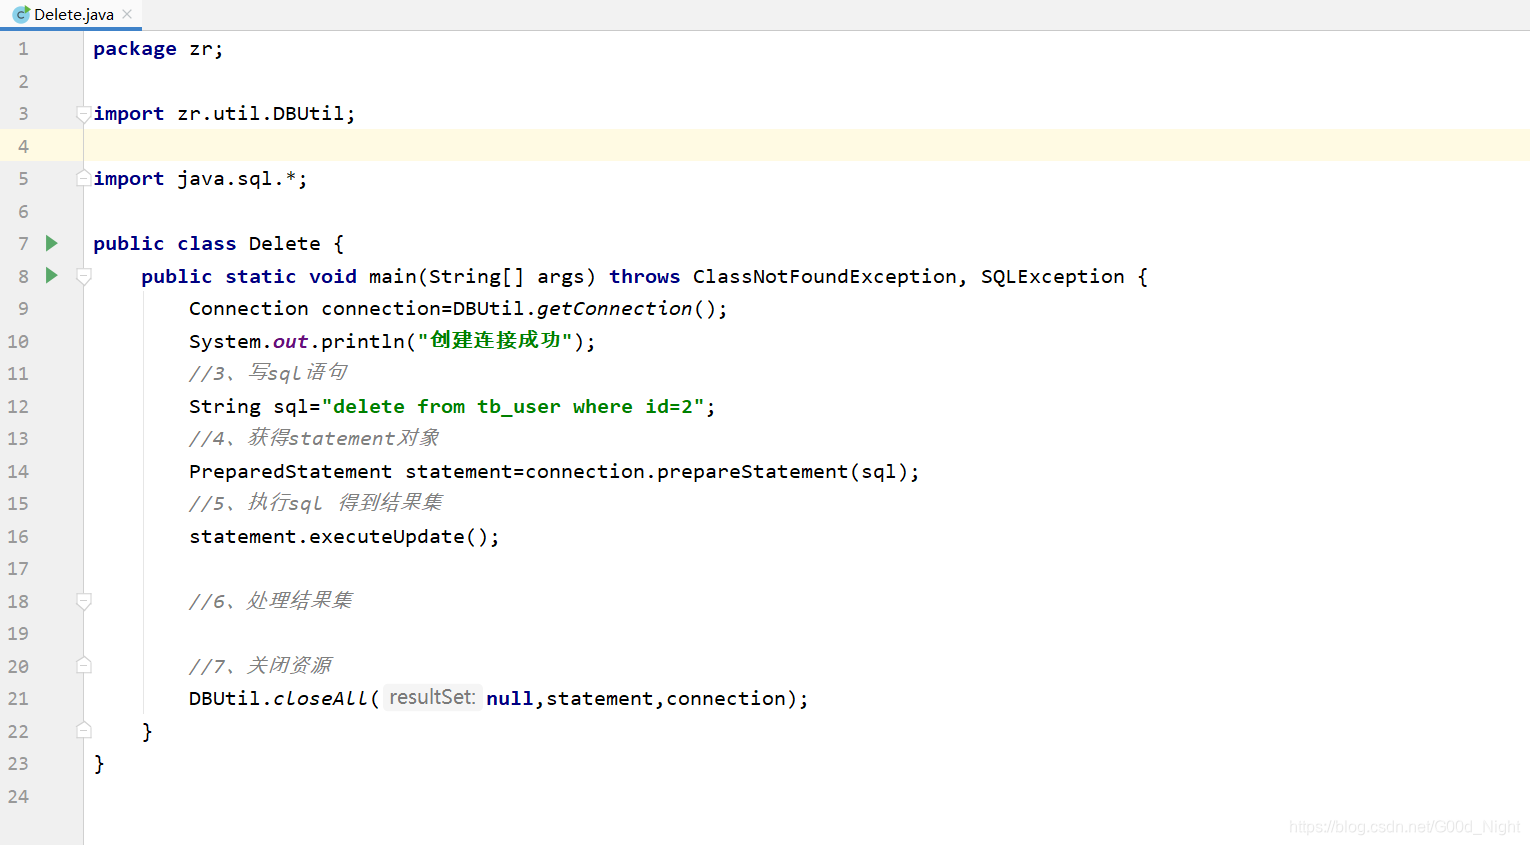
Task: Toggle comment fold marker at line 20
Action: (x=84, y=665)
